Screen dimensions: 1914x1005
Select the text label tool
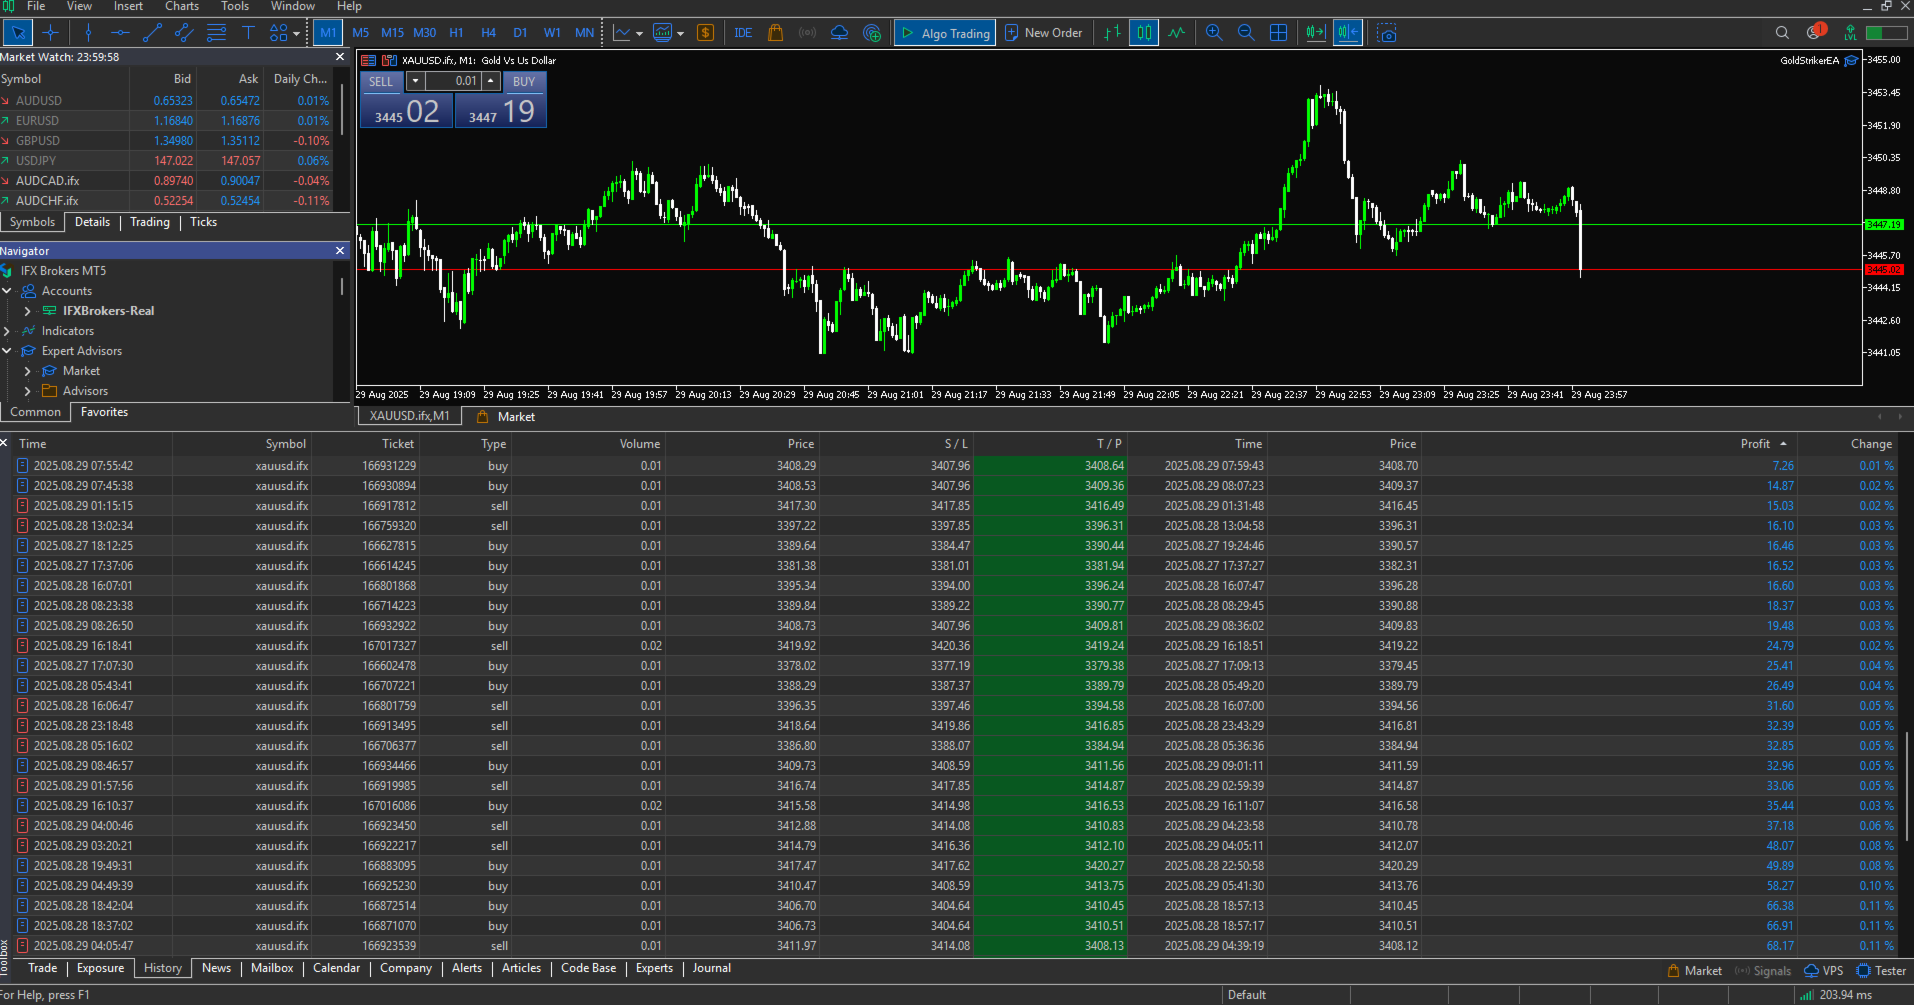tap(248, 33)
